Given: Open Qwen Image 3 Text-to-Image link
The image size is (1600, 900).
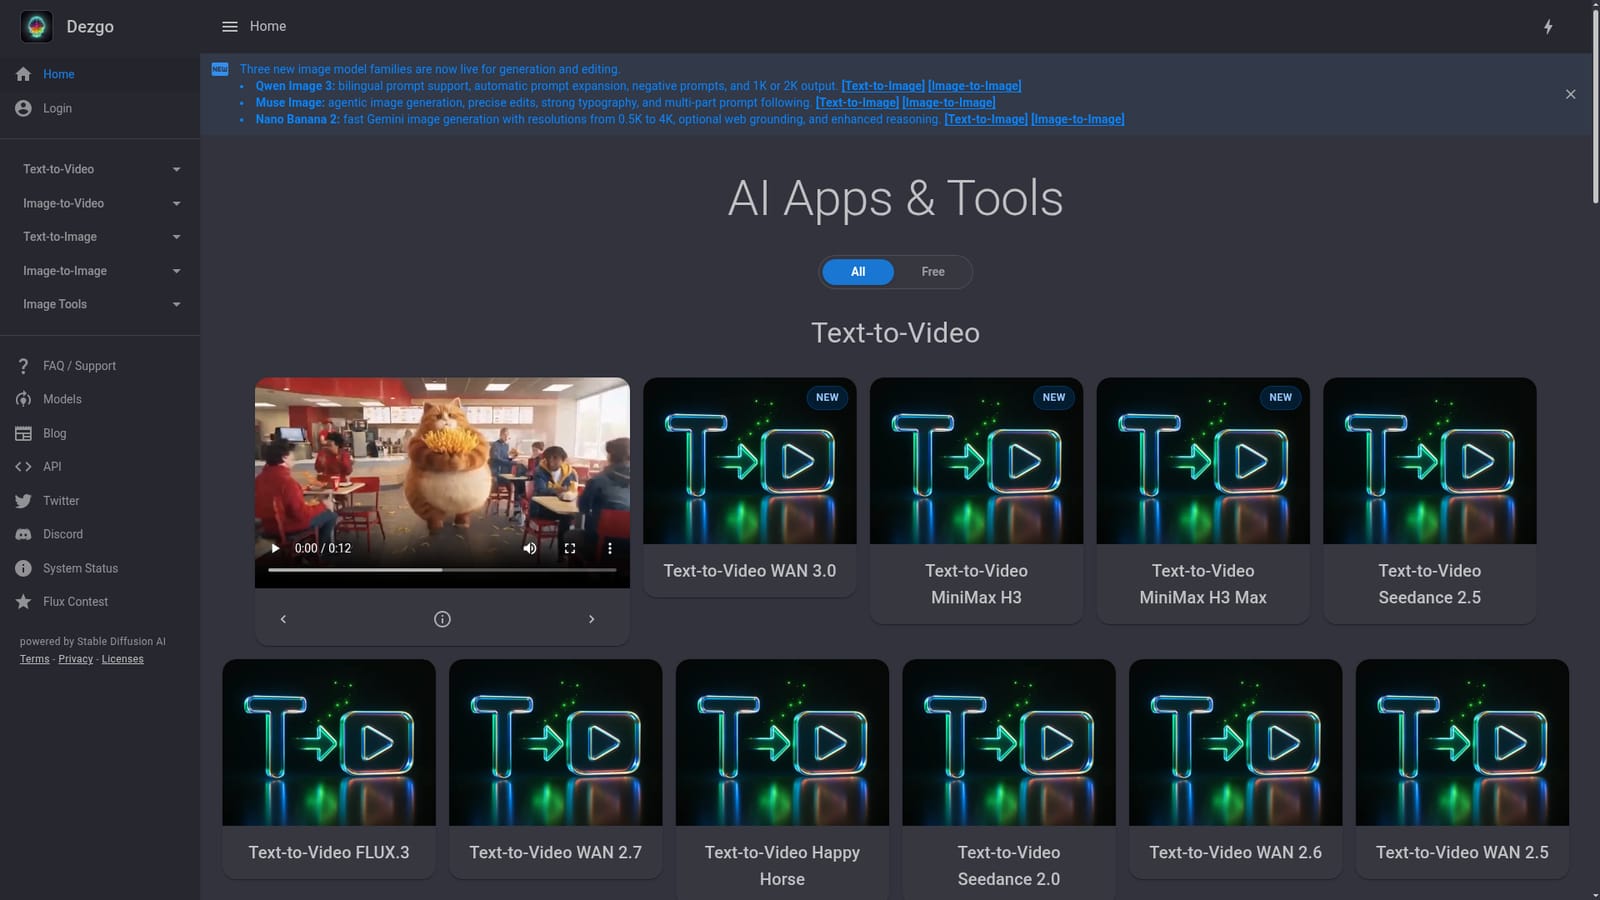Looking at the screenshot, I should point(883,86).
